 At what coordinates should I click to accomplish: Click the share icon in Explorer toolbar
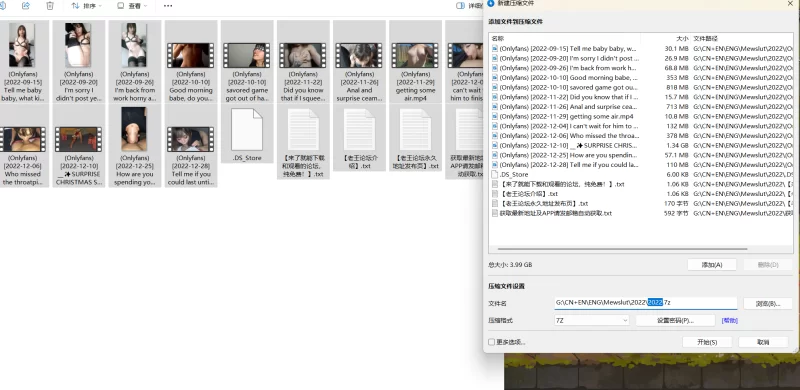click(x=26, y=6)
